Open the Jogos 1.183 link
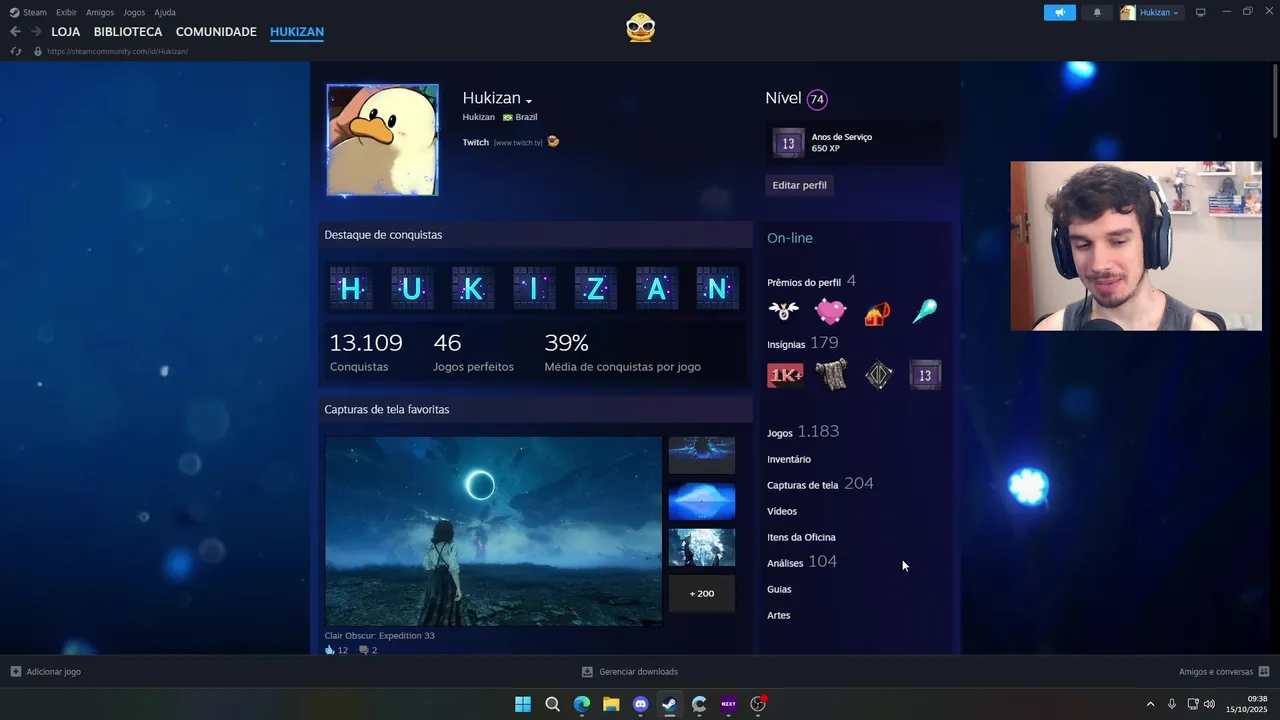 [x=803, y=432]
